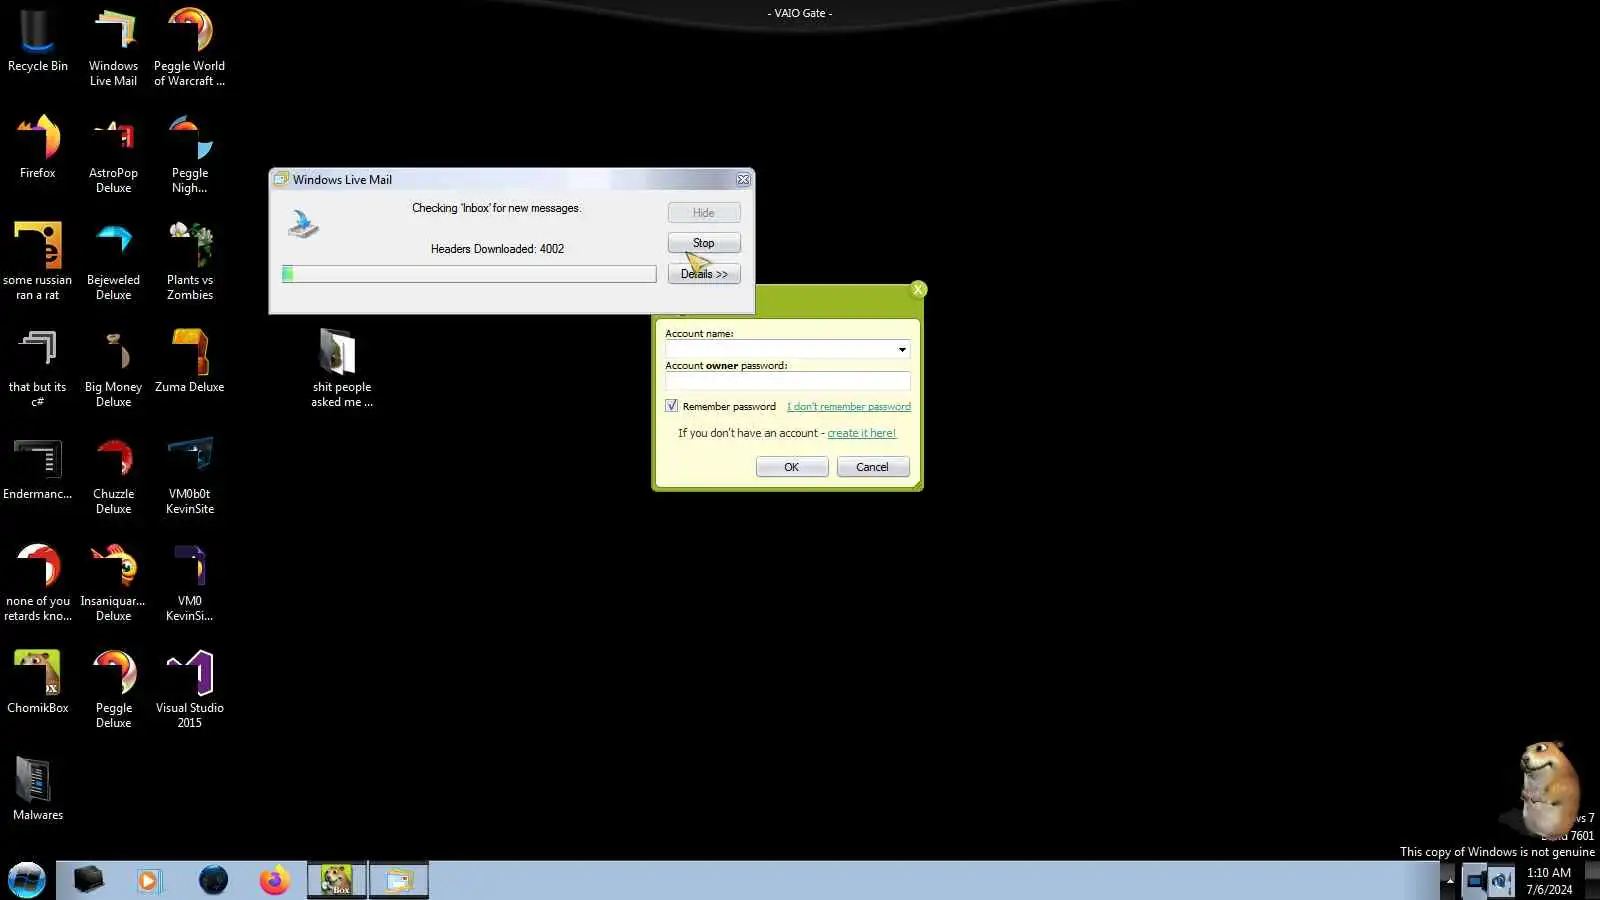The width and height of the screenshot is (1600, 900).
Task: Select the Zuma Deluxe desktop icon
Action: pyautogui.click(x=189, y=362)
